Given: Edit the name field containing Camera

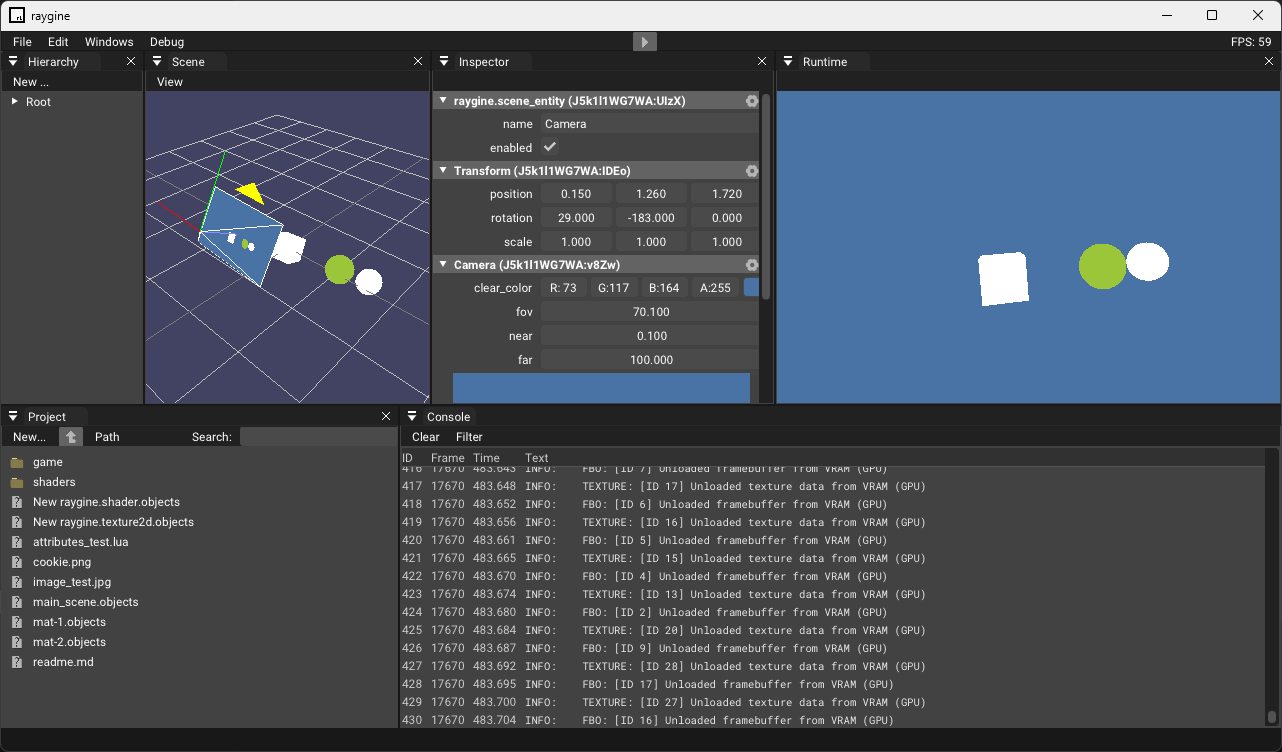Looking at the screenshot, I should click(x=650, y=124).
